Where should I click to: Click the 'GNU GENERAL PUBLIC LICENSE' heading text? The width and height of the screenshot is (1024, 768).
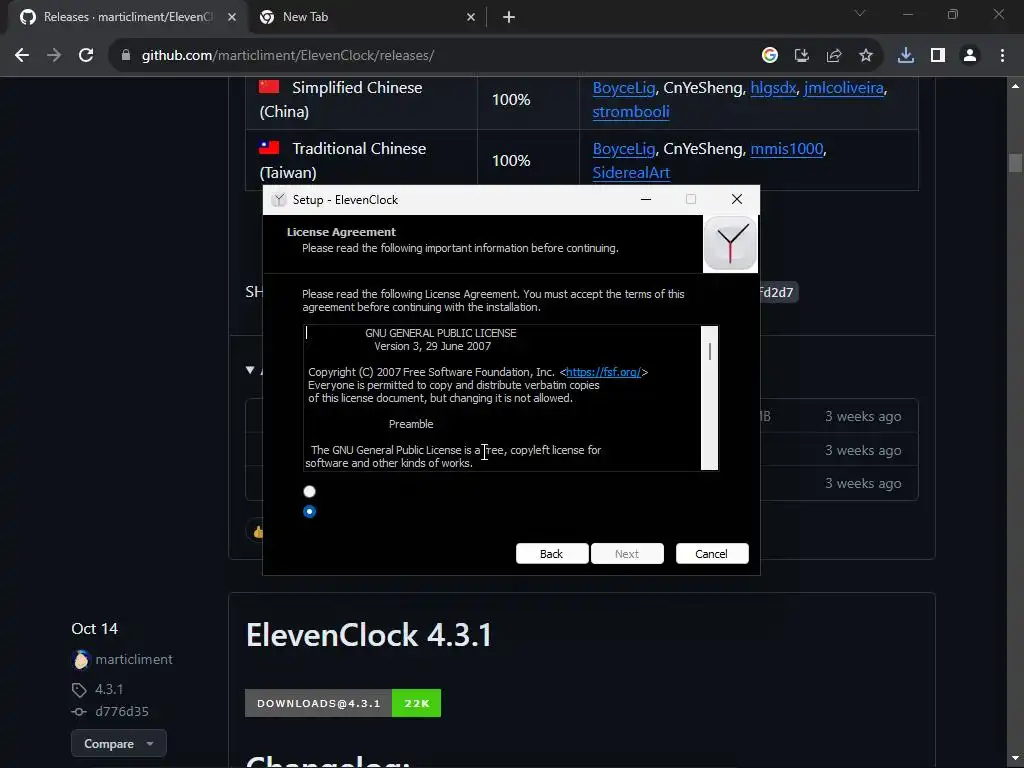click(x=441, y=333)
